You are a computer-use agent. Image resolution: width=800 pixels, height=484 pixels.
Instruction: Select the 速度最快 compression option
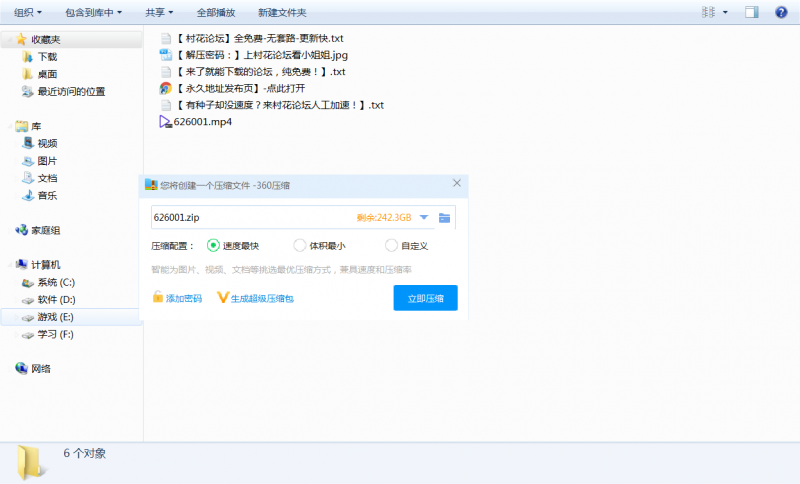[213, 245]
